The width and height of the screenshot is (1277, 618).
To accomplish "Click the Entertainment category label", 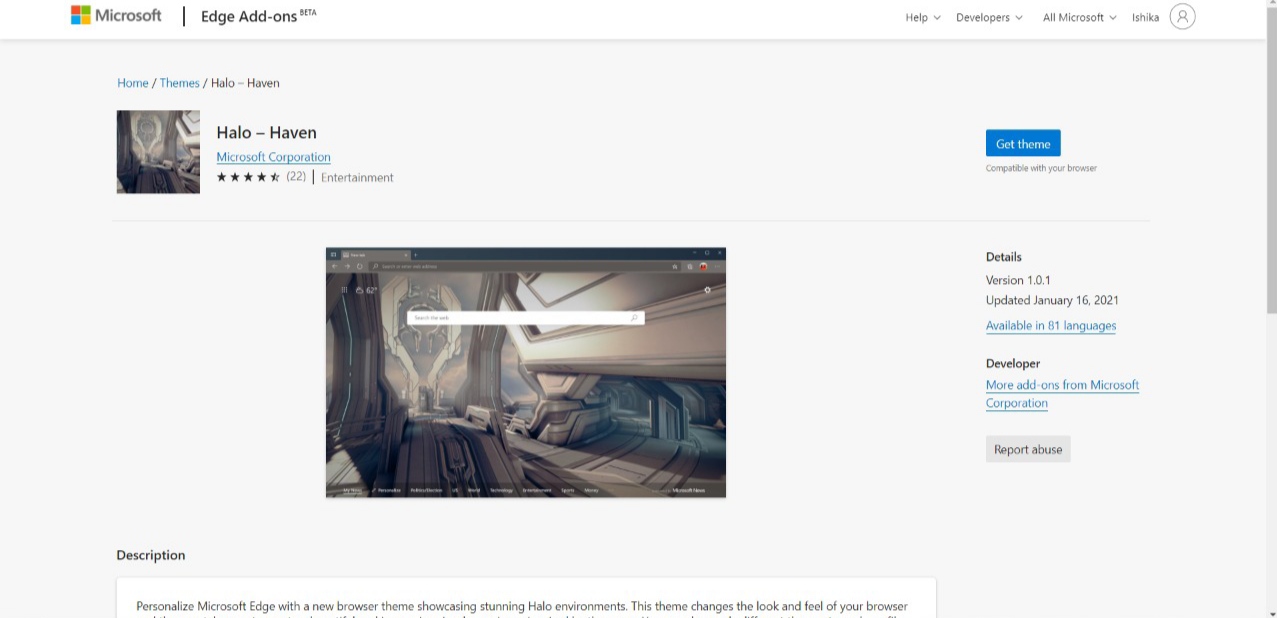I will (357, 178).
